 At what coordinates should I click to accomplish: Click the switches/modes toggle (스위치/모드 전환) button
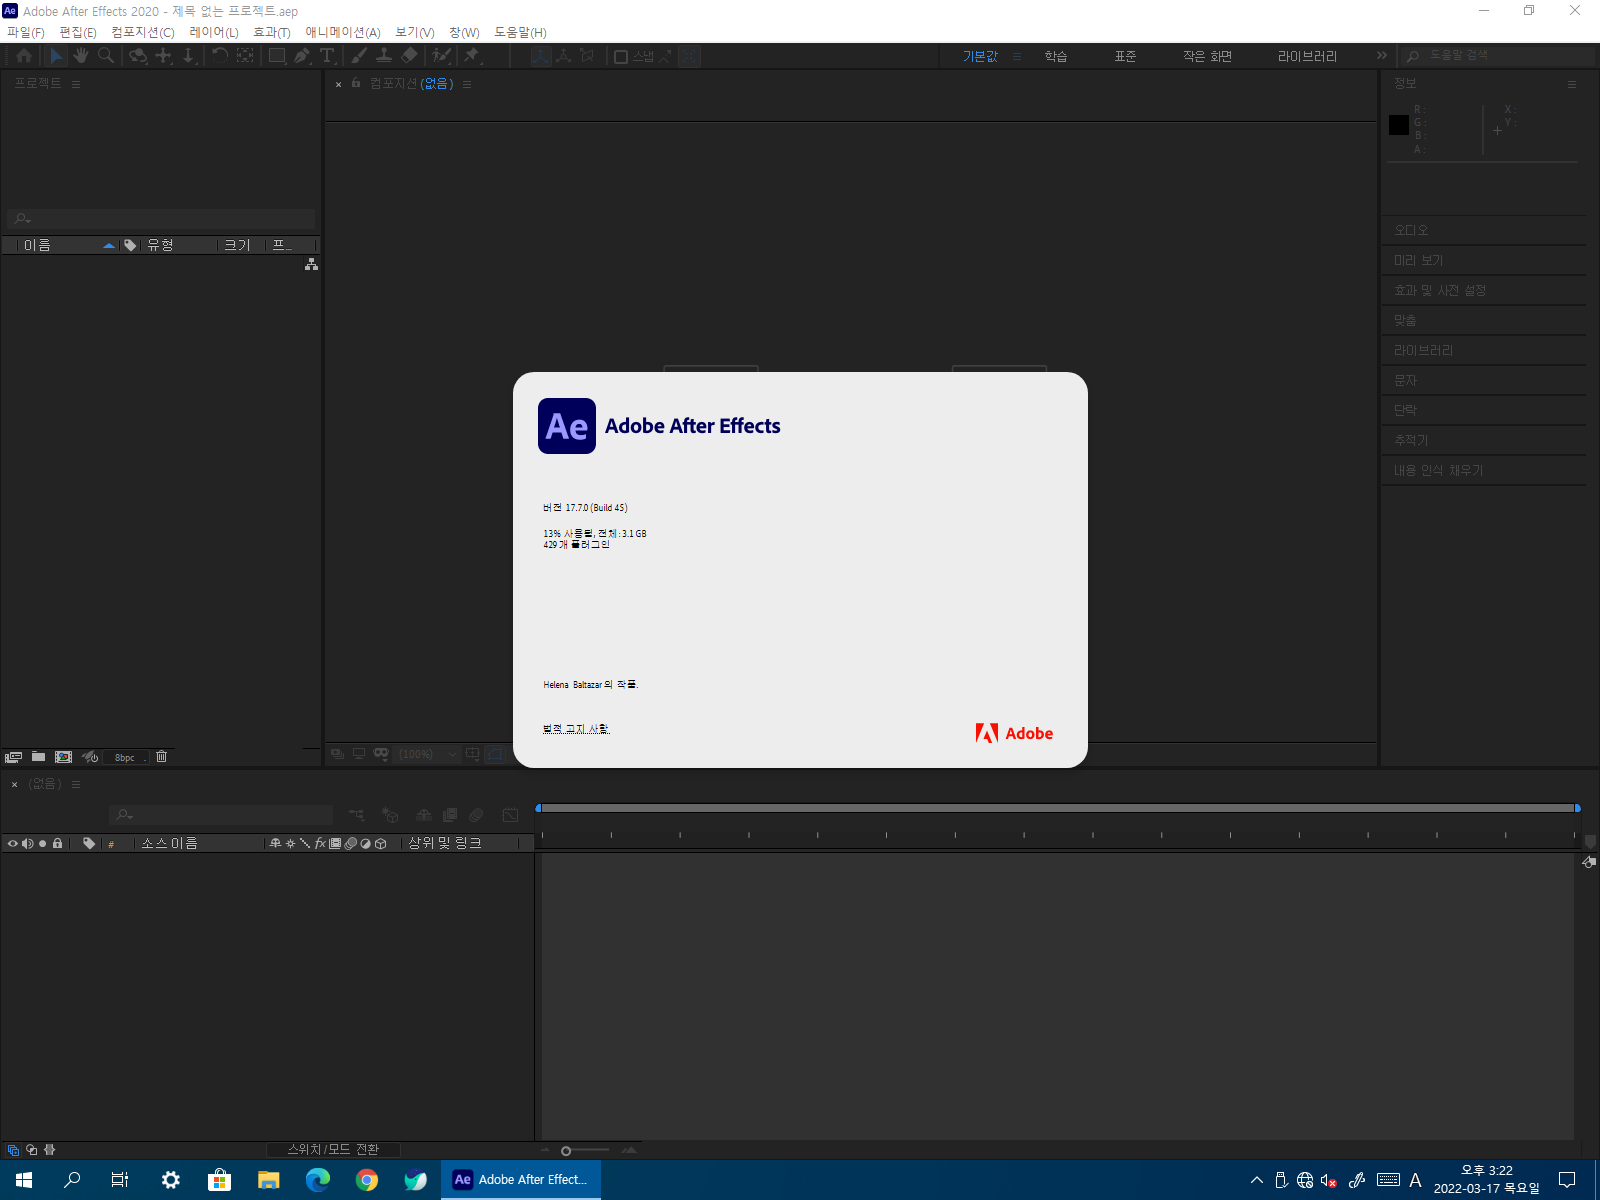pyautogui.click(x=333, y=1150)
